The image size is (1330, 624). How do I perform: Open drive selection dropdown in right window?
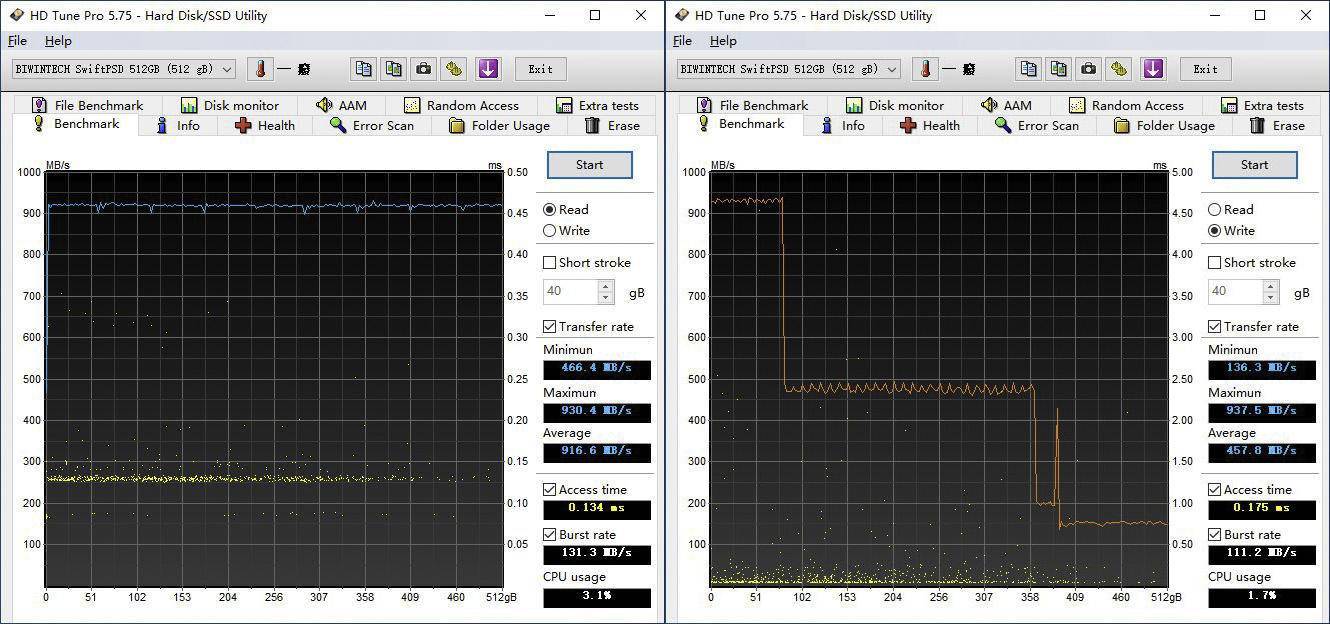(789, 69)
